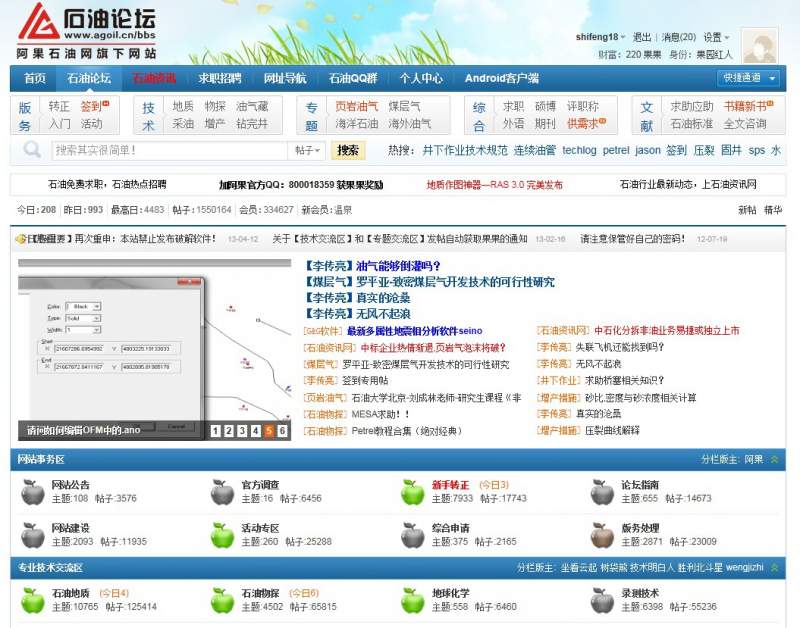Click hot search term 井下作业技术规范
This screenshot has width=800, height=628.
coord(465,150)
